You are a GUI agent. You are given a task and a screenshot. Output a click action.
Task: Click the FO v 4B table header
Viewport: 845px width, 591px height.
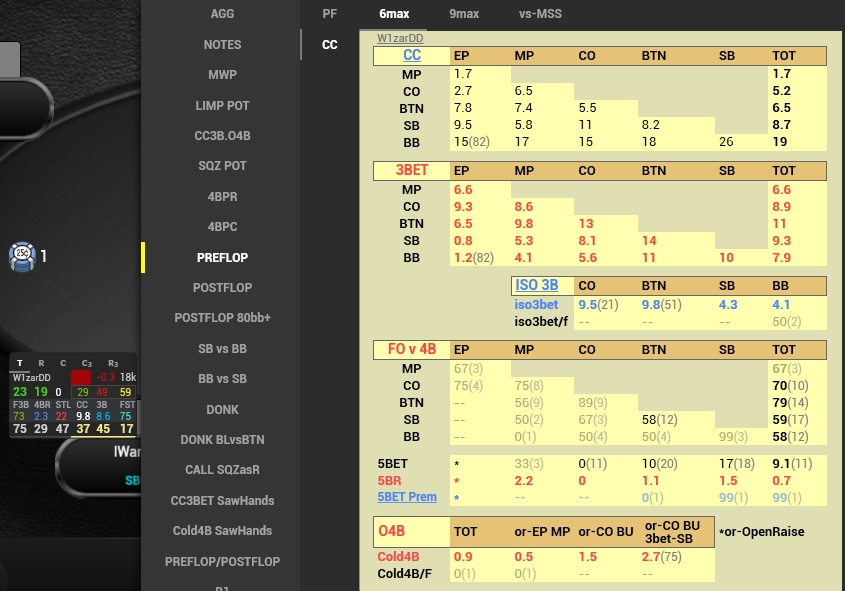412,349
